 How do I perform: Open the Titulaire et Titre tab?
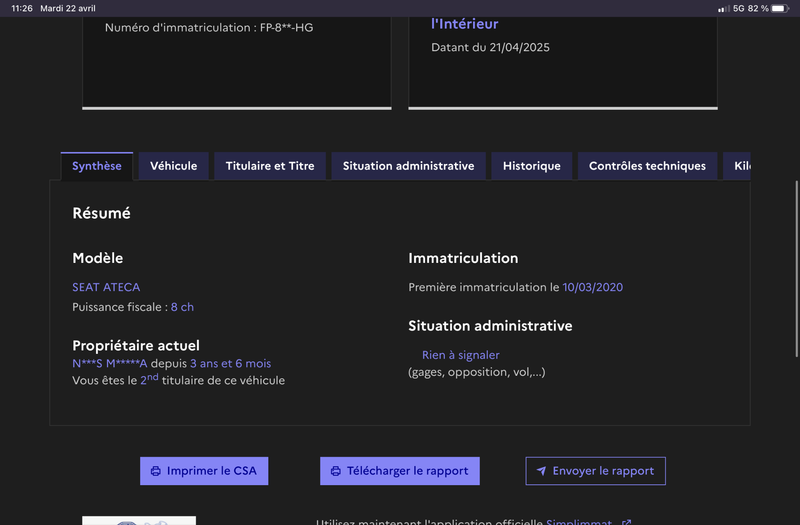270,166
